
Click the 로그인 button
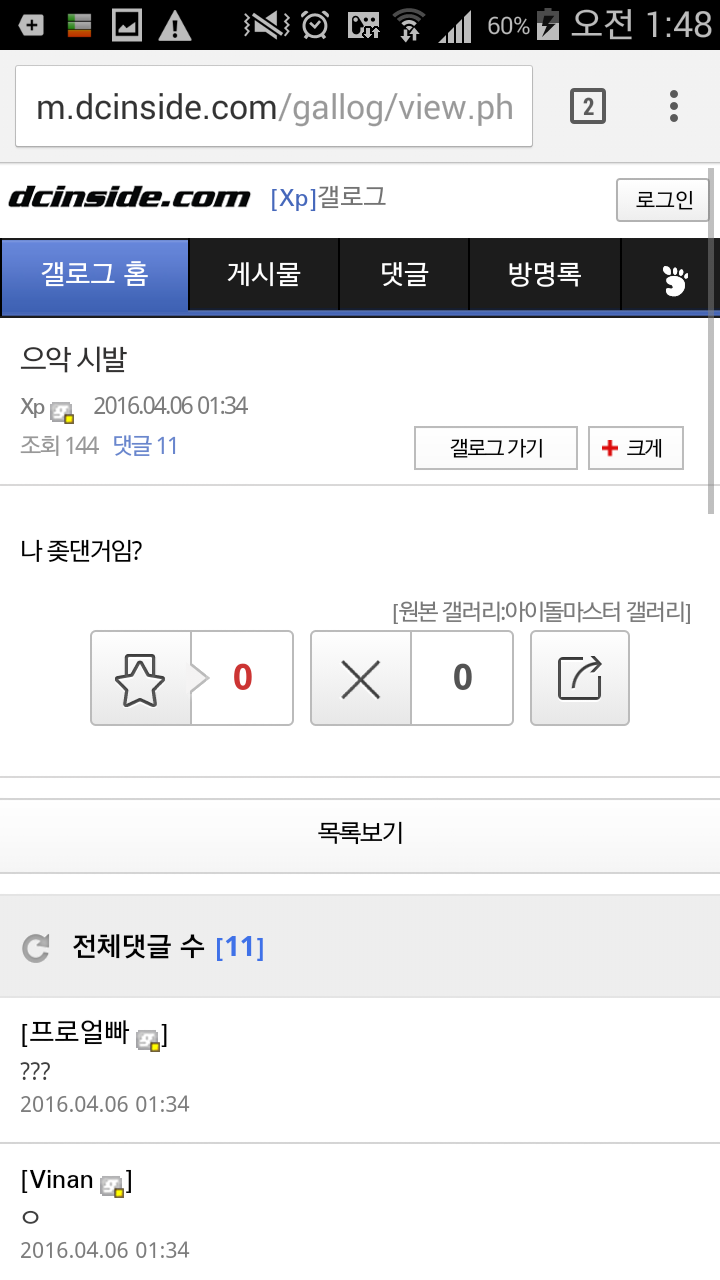click(663, 200)
